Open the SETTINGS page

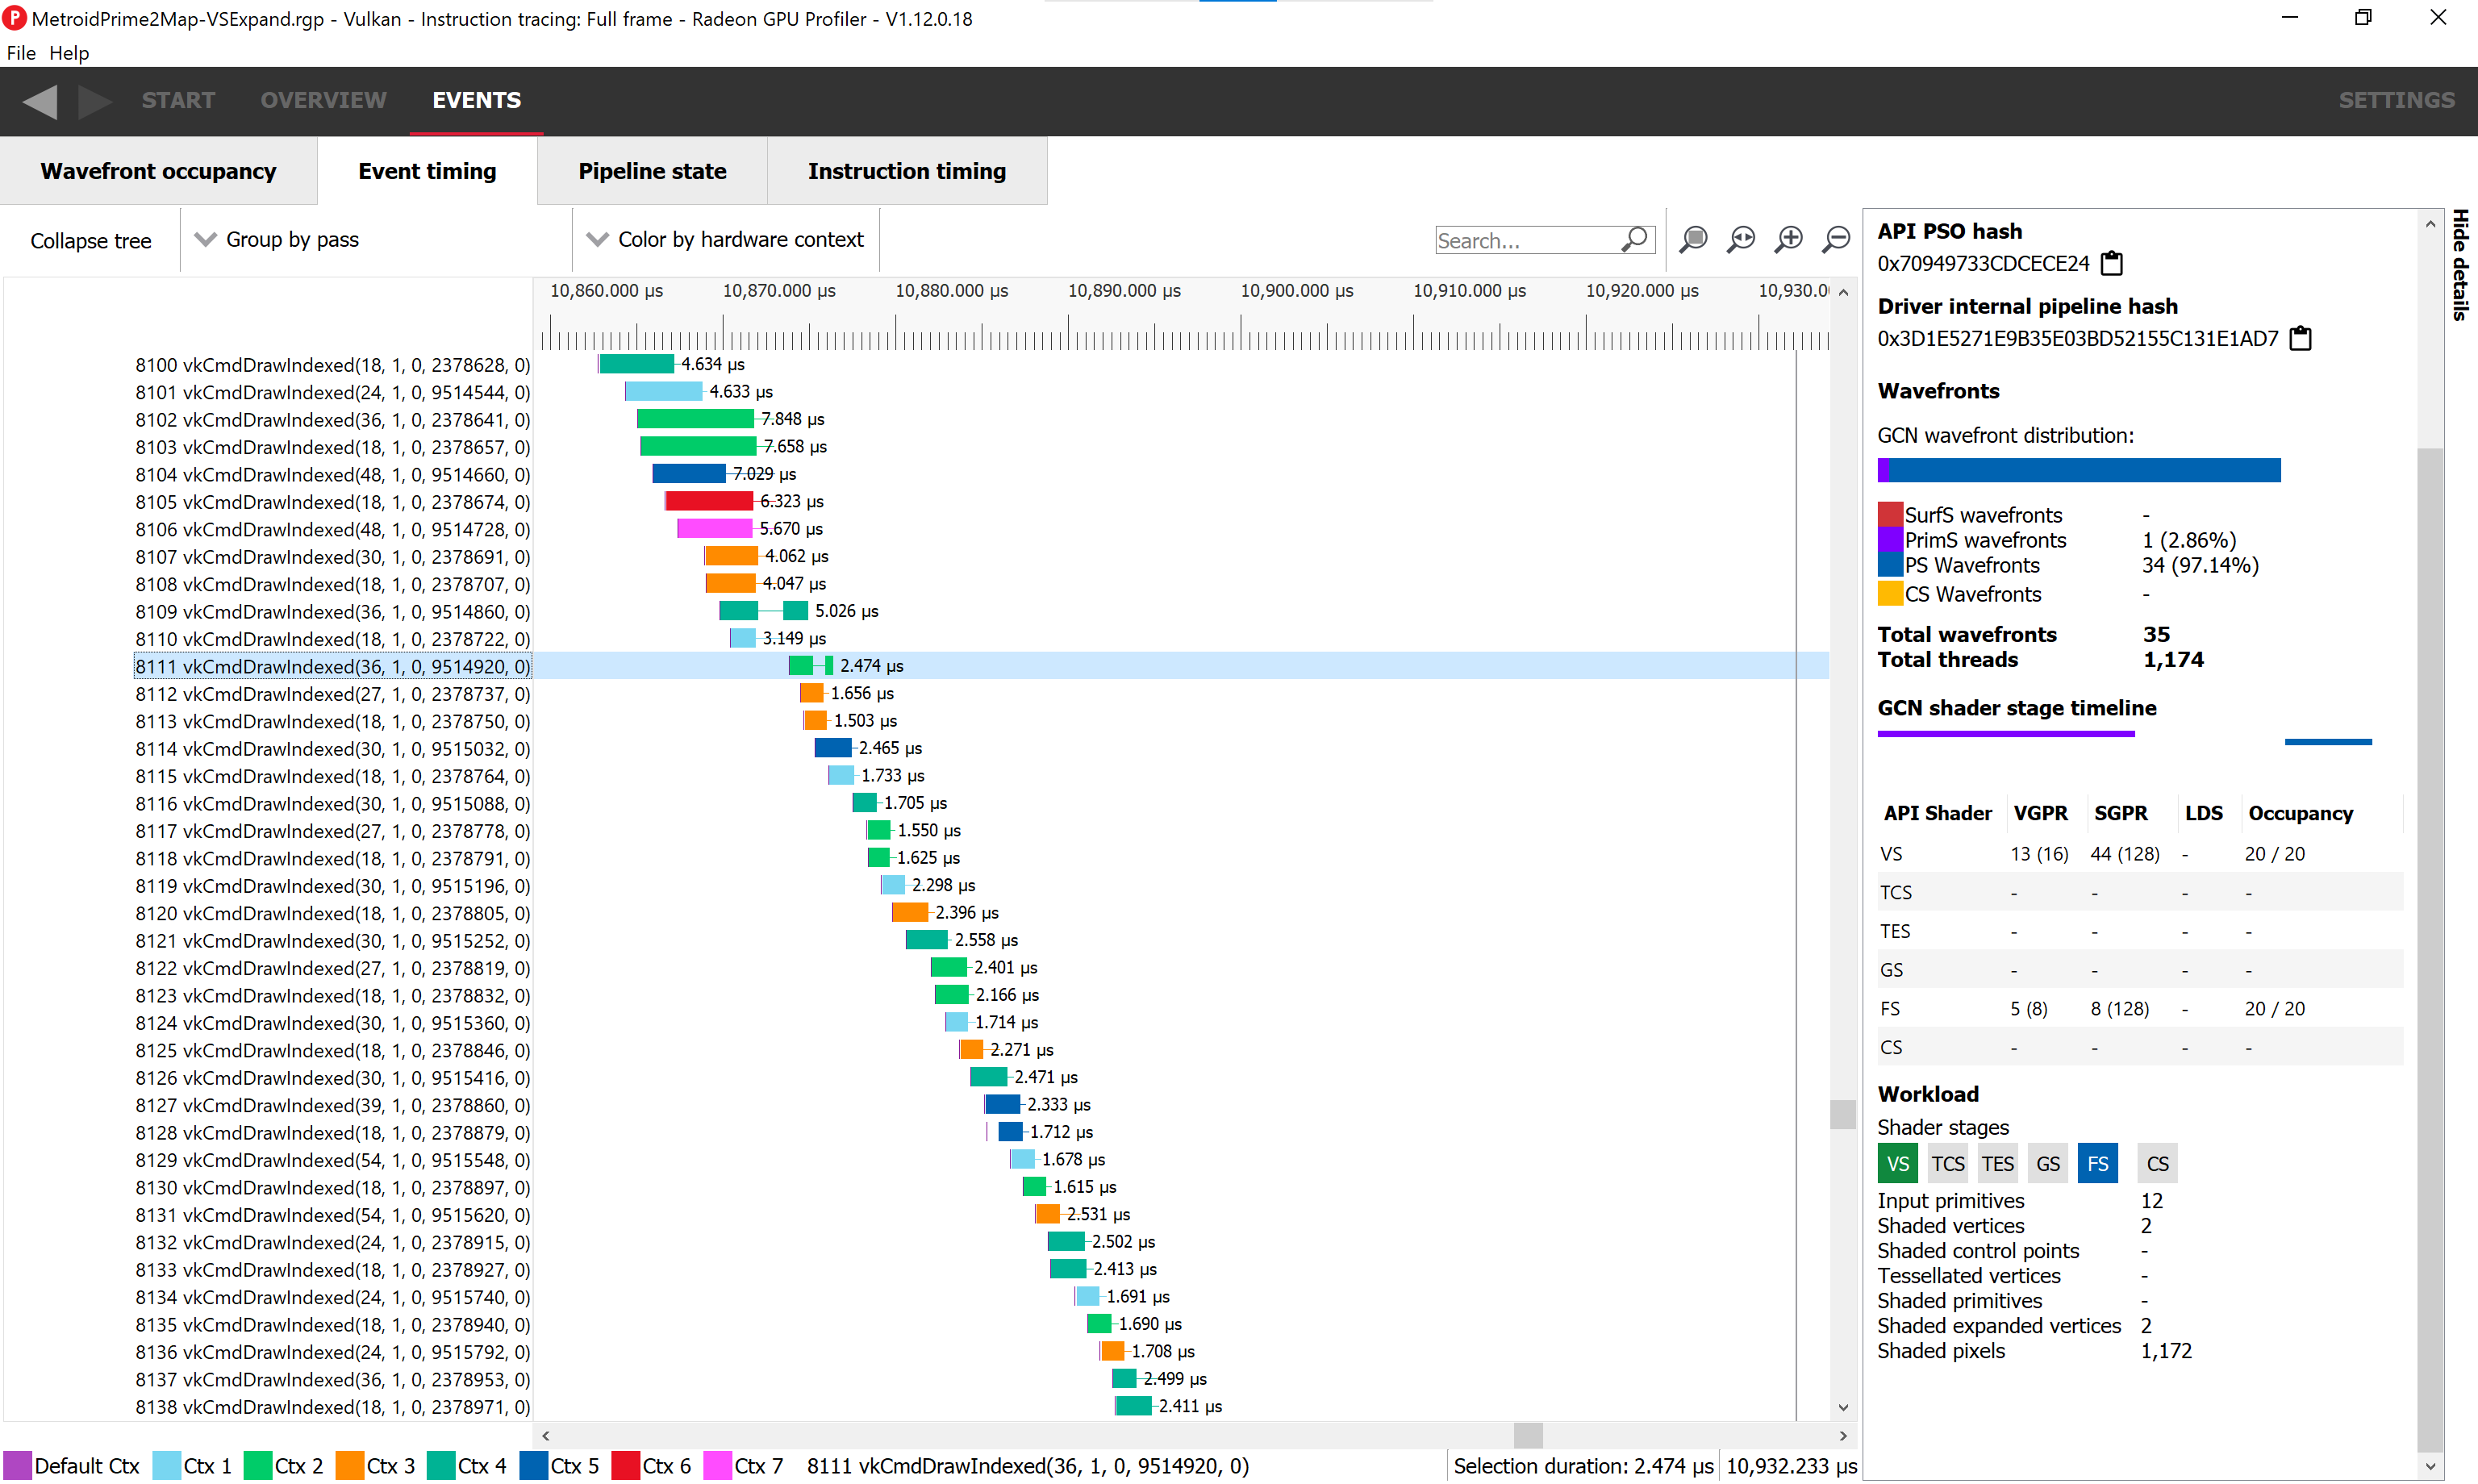(2396, 101)
